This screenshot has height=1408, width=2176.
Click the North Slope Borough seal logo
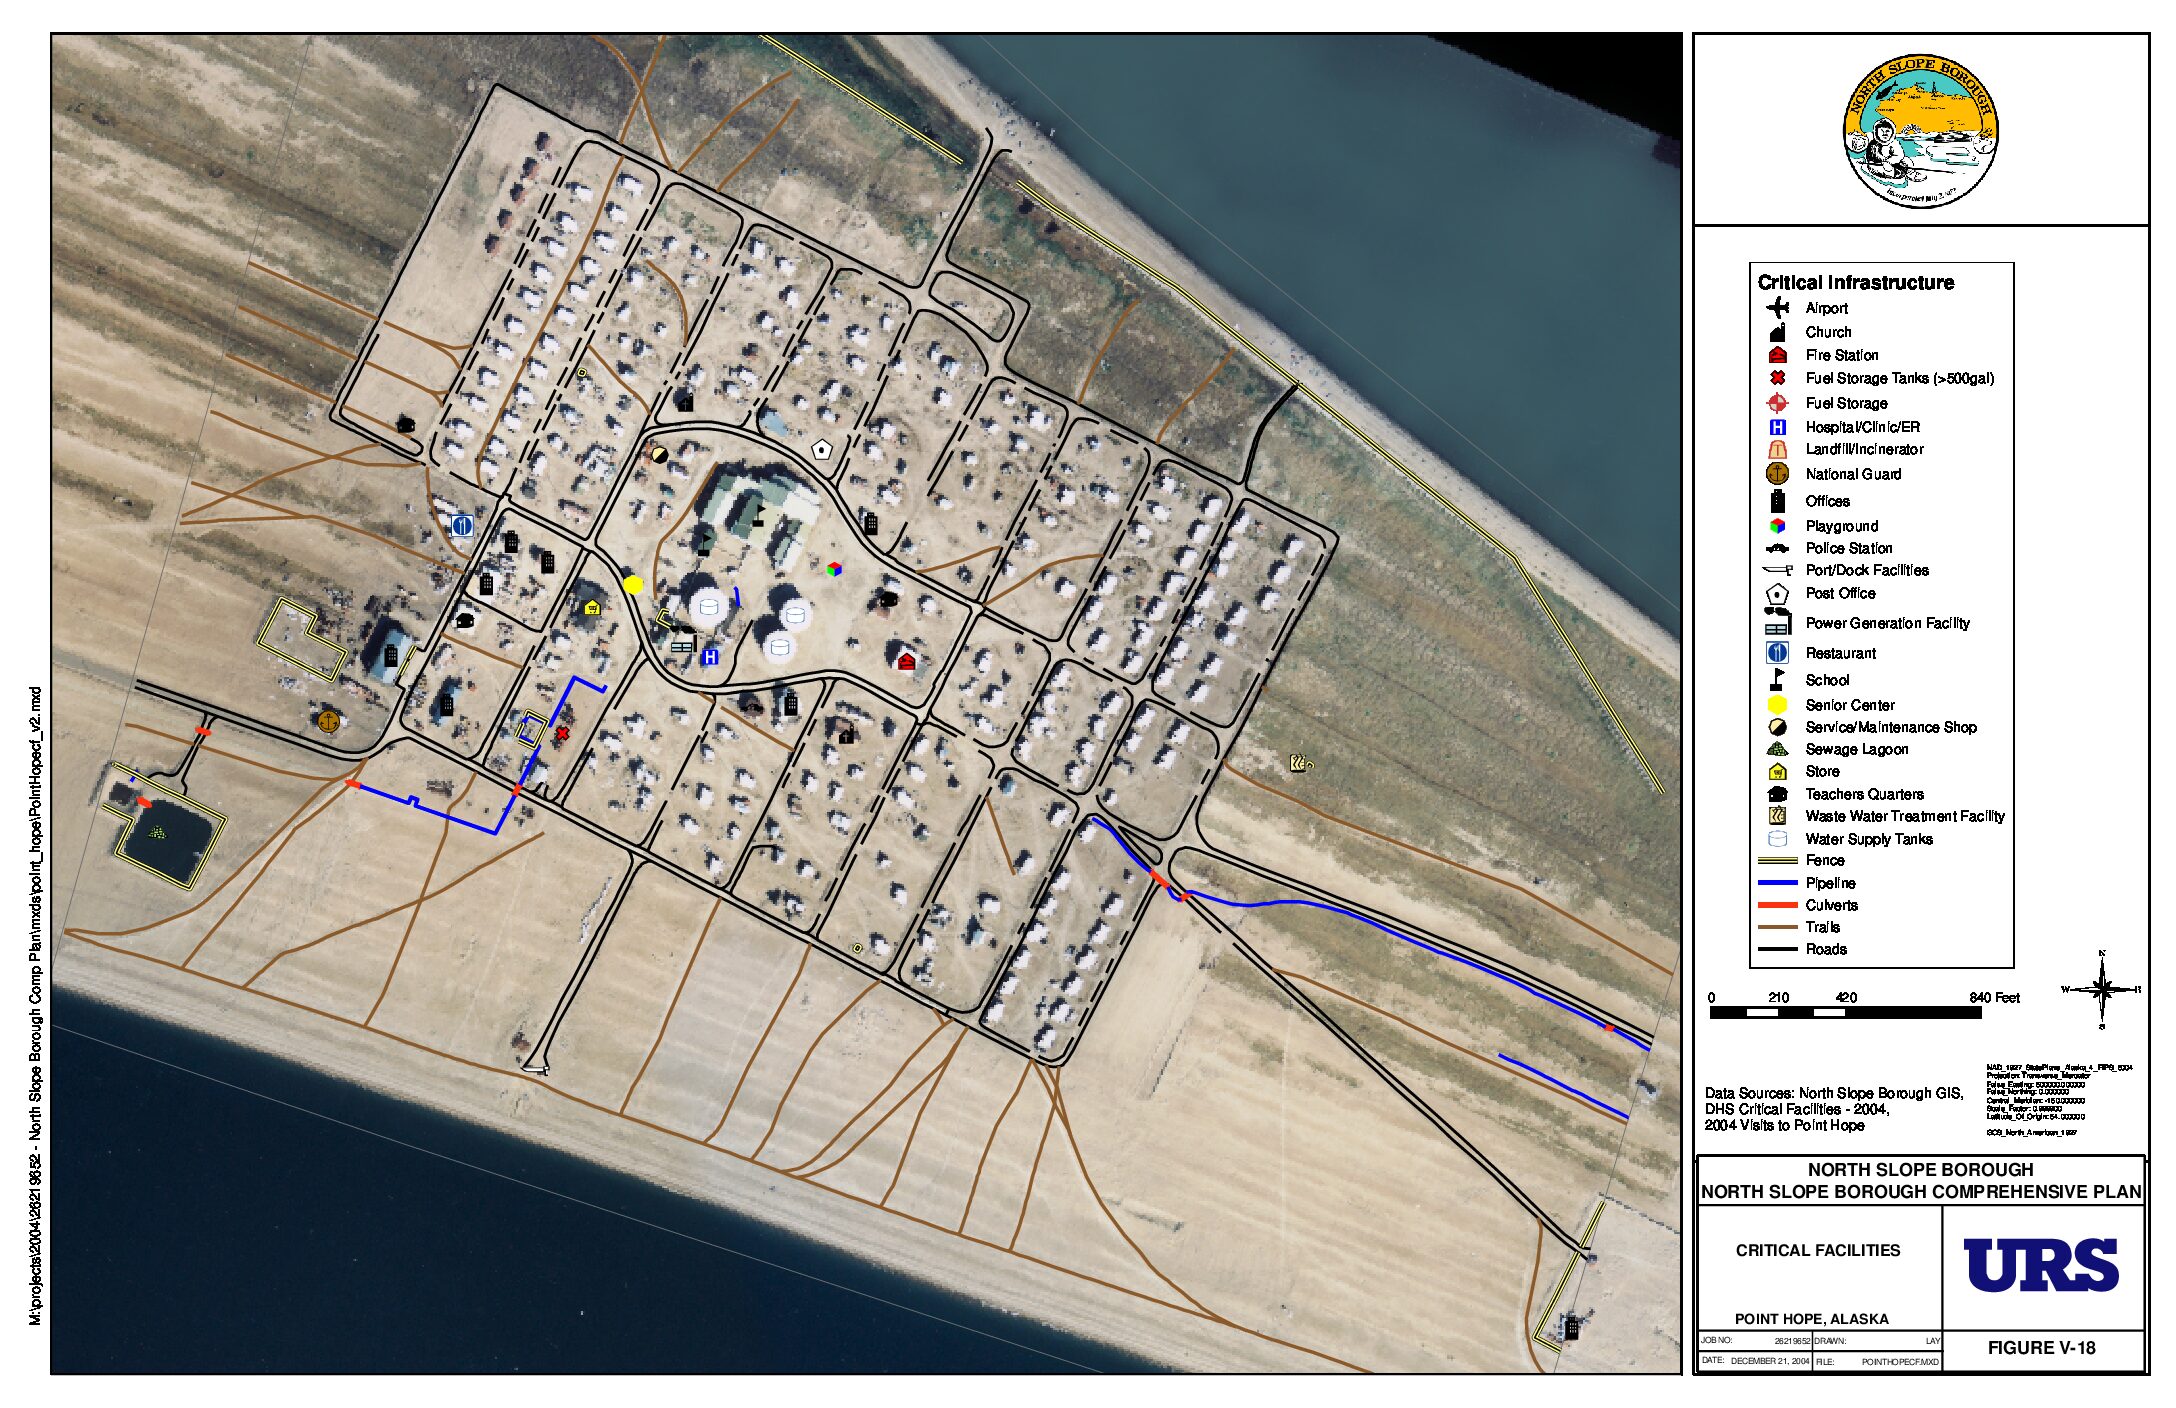click(x=1920, y=131)
